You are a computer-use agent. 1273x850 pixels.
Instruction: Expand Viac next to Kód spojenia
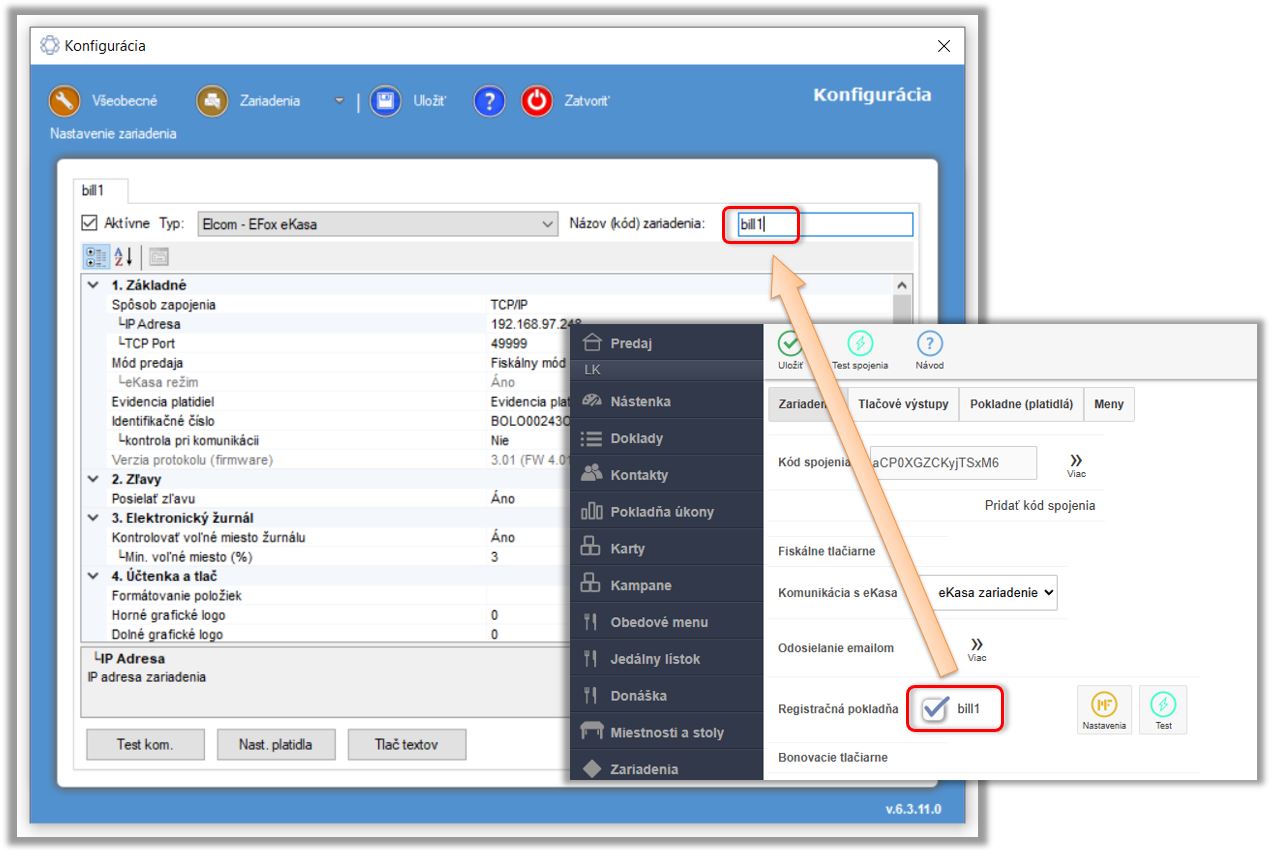pos(1076,463)
